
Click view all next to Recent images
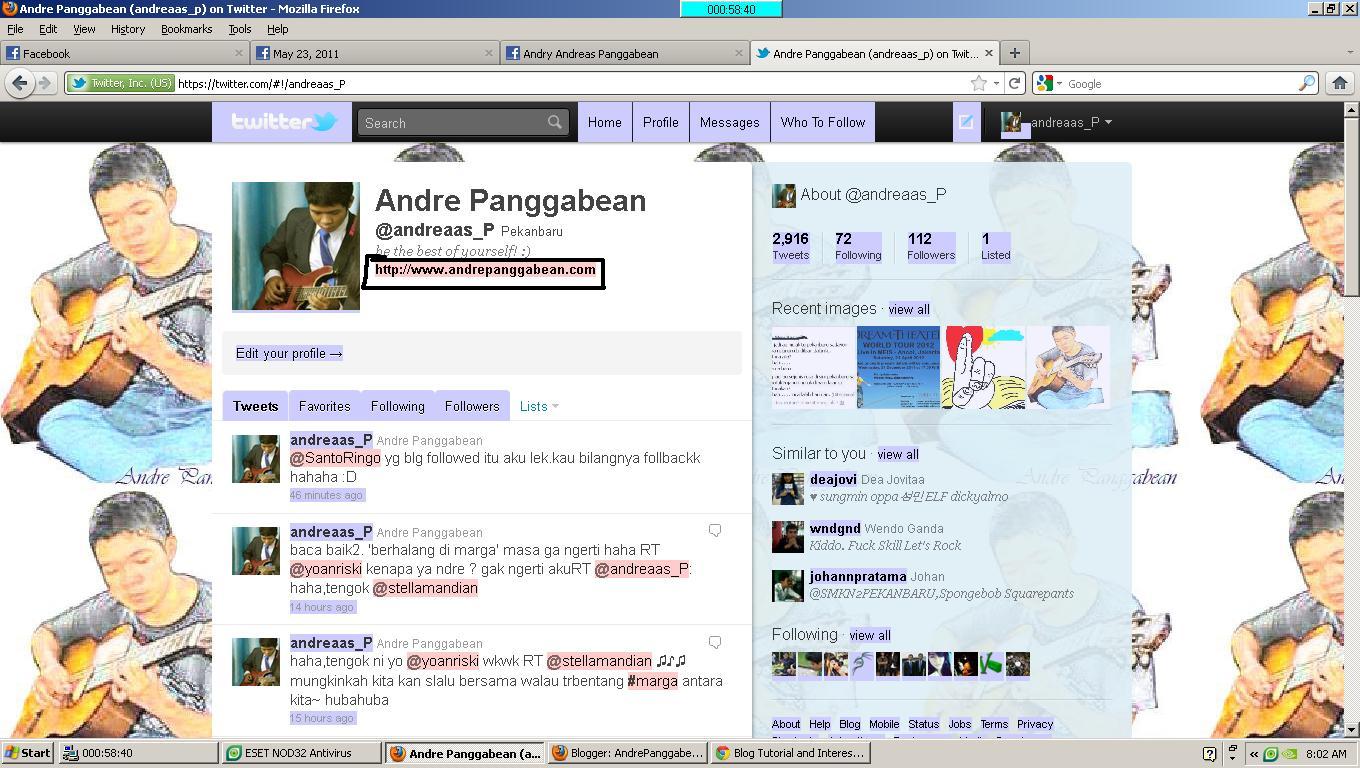[909, 309]
